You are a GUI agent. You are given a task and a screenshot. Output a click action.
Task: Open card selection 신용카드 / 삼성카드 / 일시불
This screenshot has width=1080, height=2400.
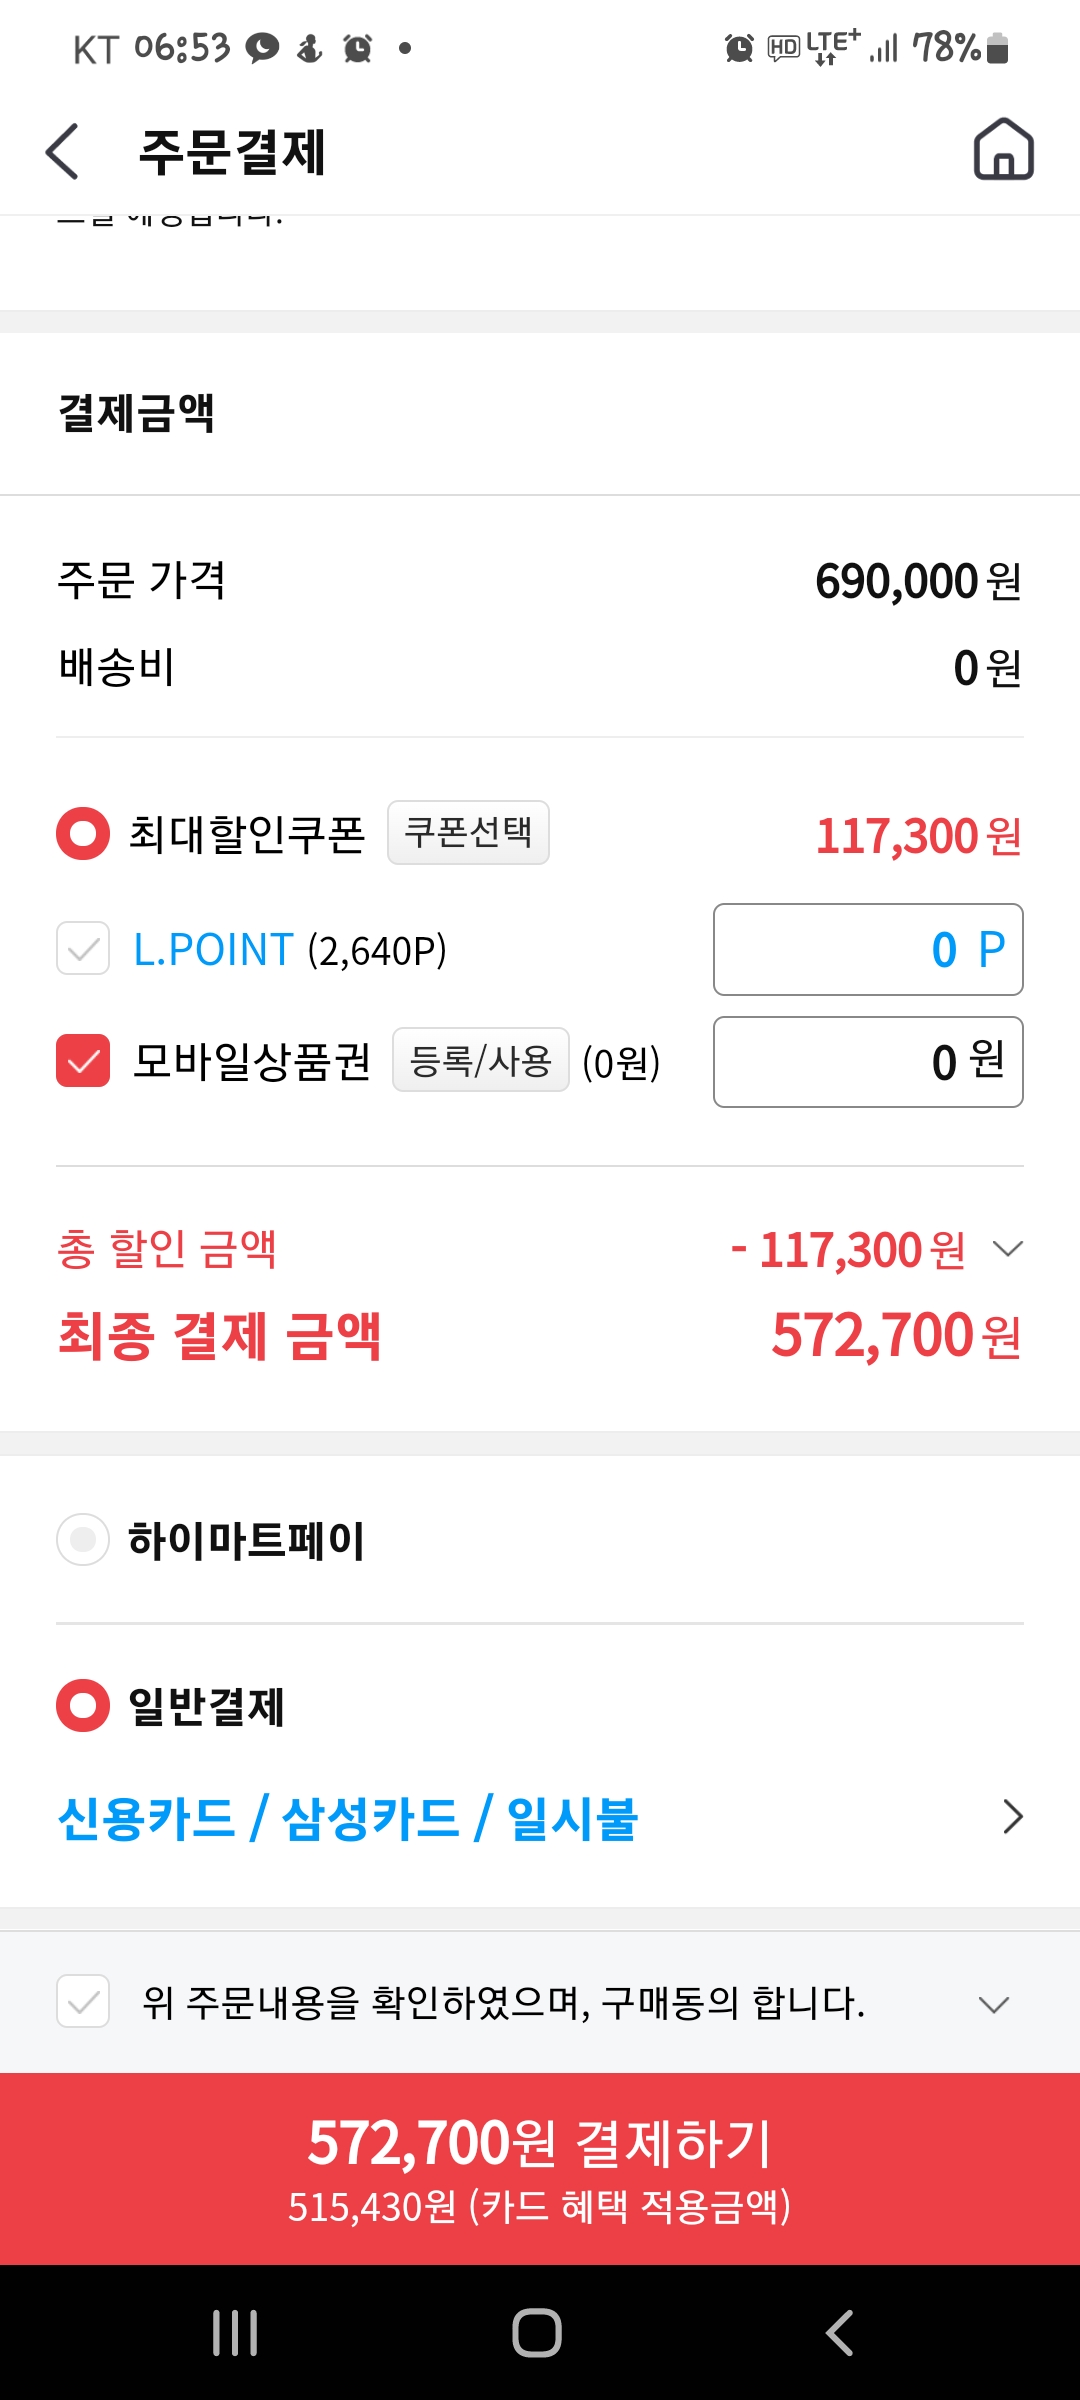pyautogui.click(x=540, y=1818)
